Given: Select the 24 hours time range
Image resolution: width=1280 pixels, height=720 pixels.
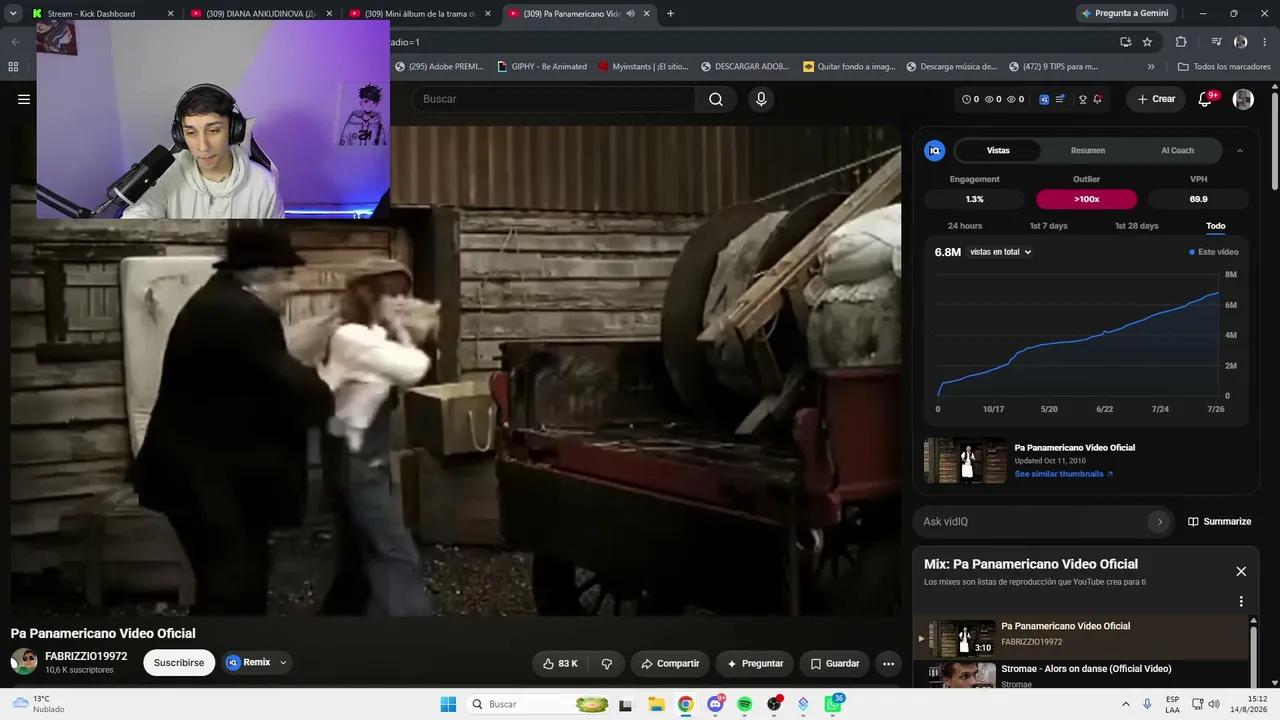Looking at the screenshot, I should pyautogui.click(x=965, y=226).
